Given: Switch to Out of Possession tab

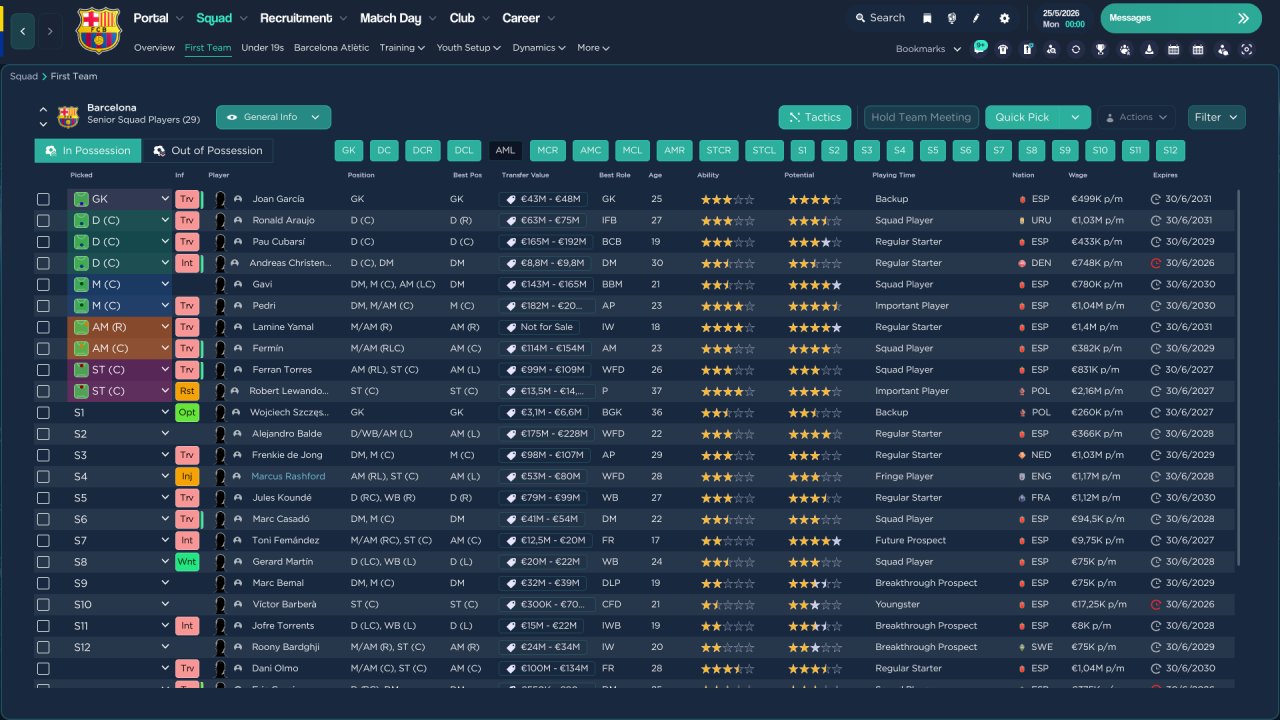Looking at the screenshot, I should pyautogui.click(x=207, y=151).
